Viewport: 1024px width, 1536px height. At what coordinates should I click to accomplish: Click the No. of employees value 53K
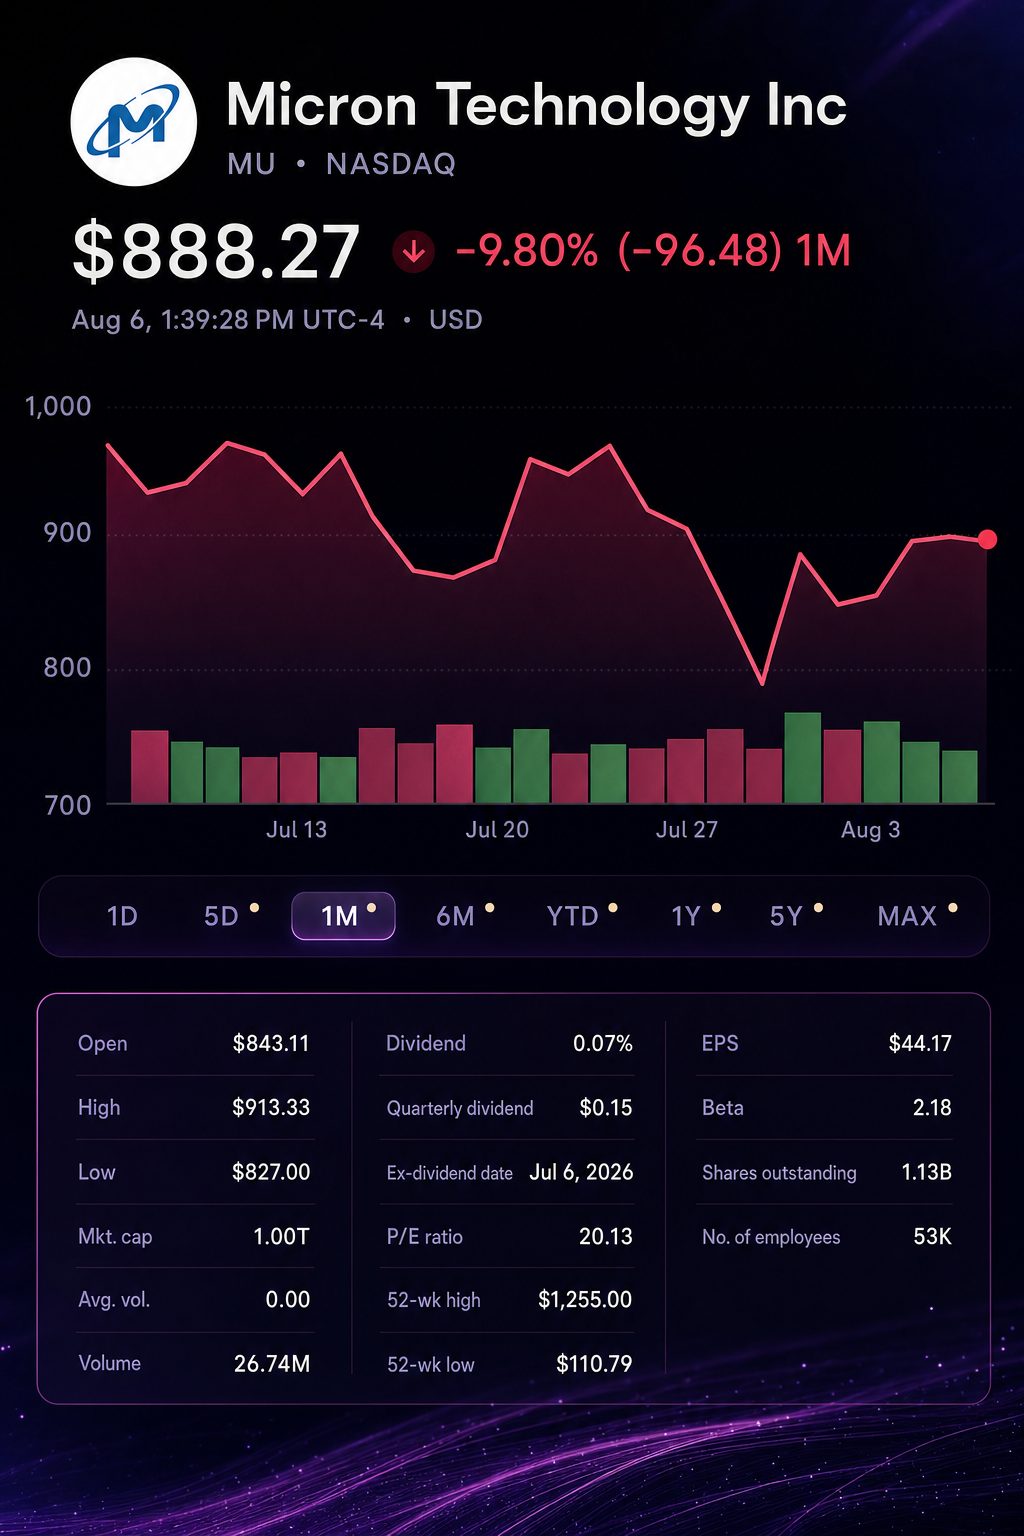(932, 1237)
